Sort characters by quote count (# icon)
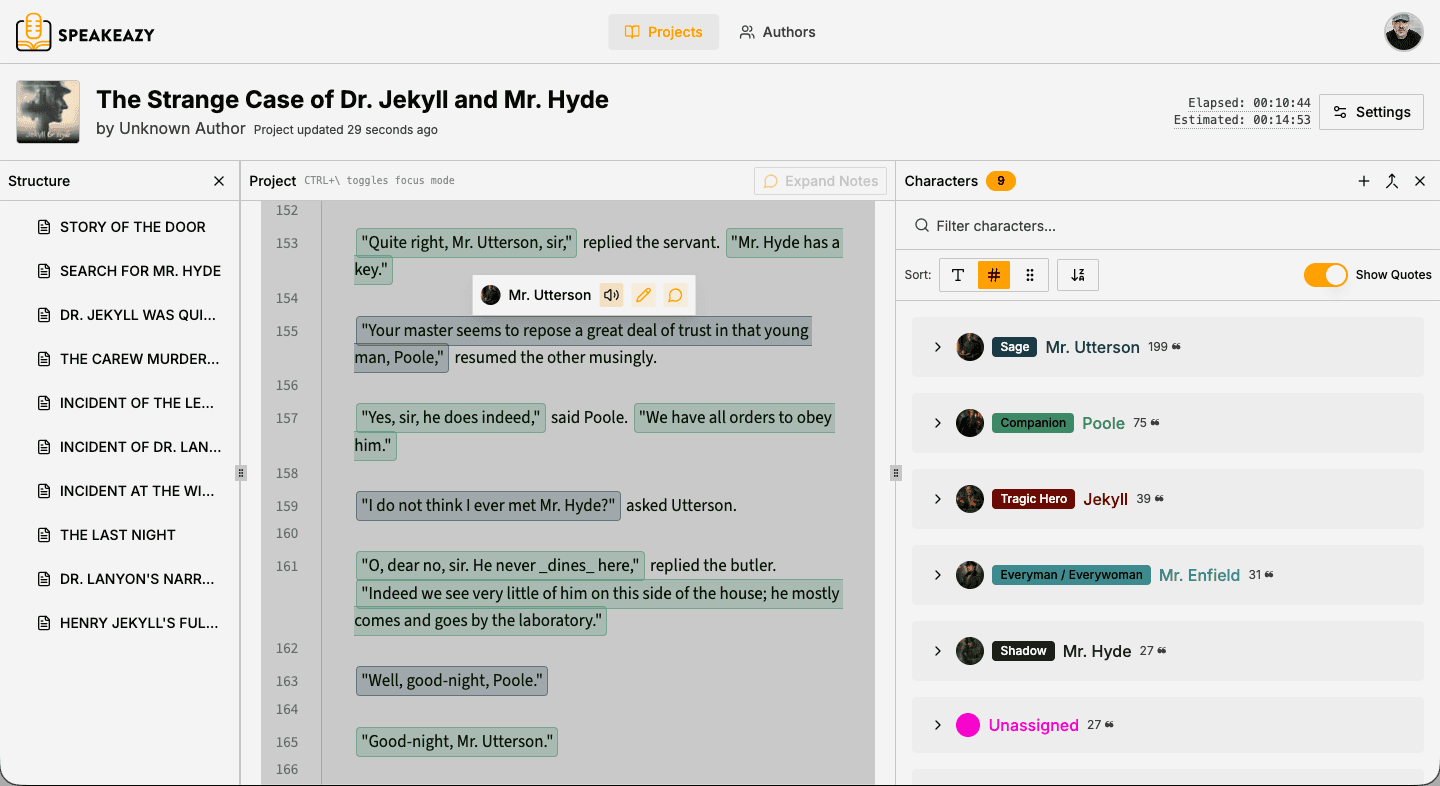This screenshot has height=786, width=1440. tap(993, 275)
